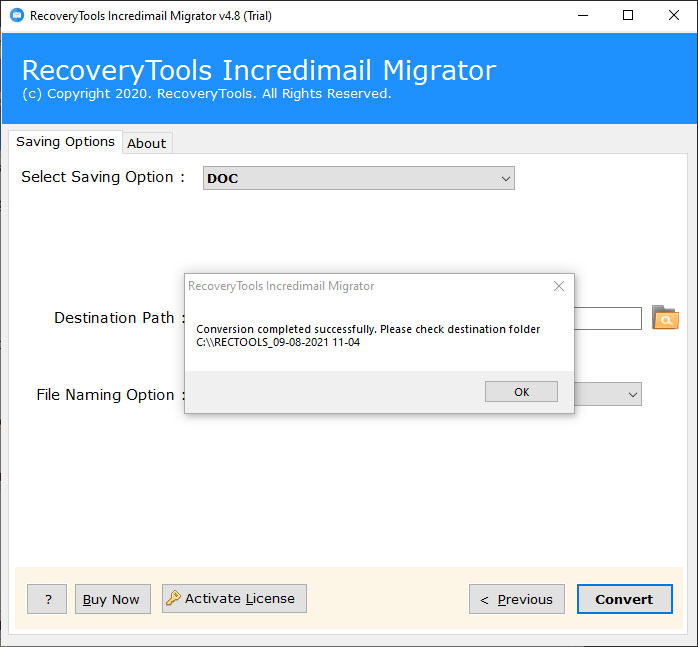Click the dialog title 'RecoveryTools Incredimail Migrator'
Viewport: 698px width, 647px height.
coord(281,286)
